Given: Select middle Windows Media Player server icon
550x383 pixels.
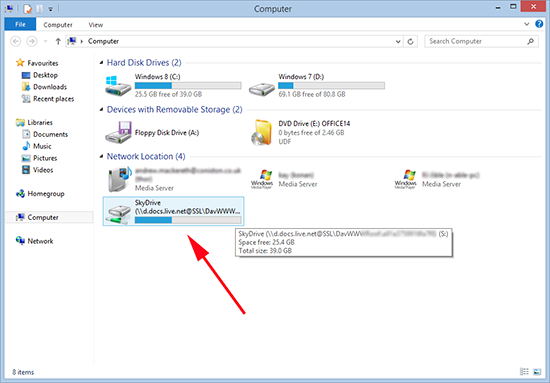Looking at the screenshot, I should 262,179.
